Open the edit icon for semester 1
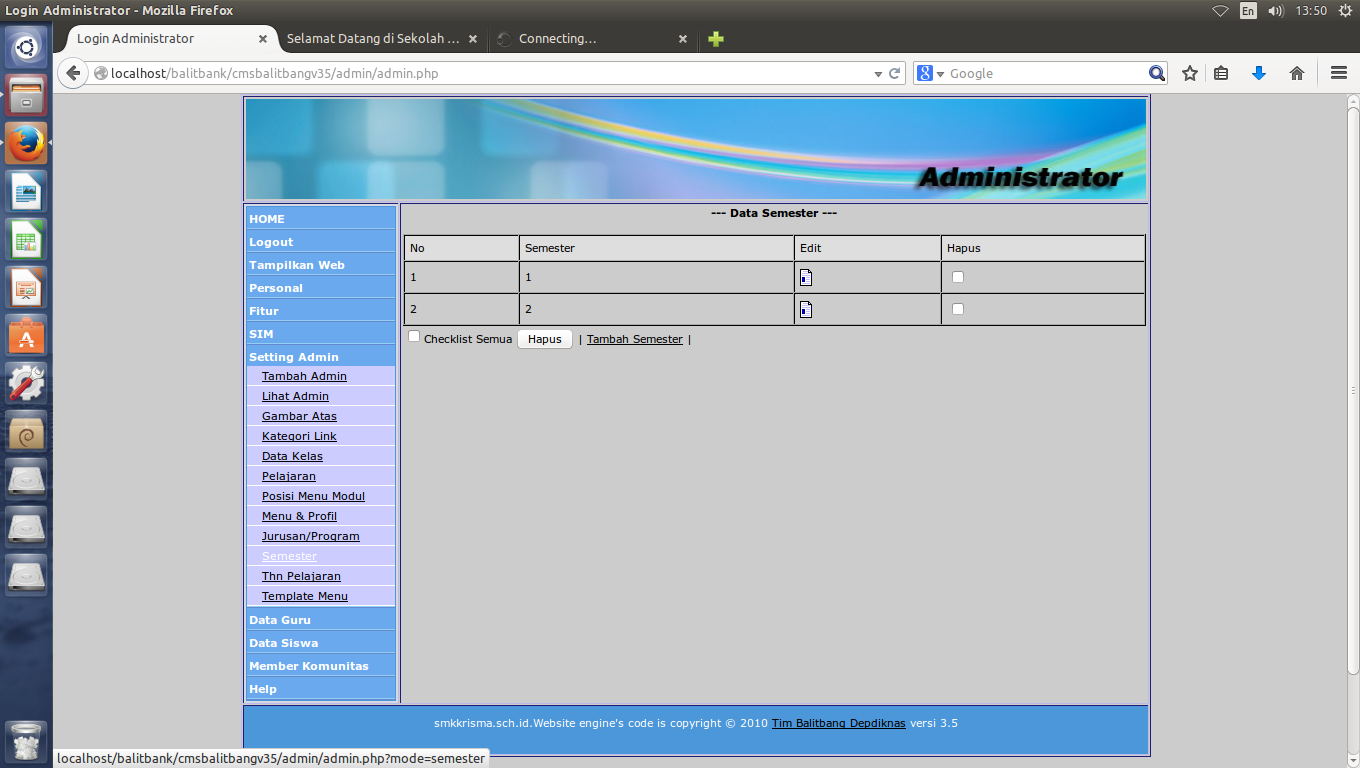The height and width of the screenshot is (768, 1360). [x=805, y=277]
